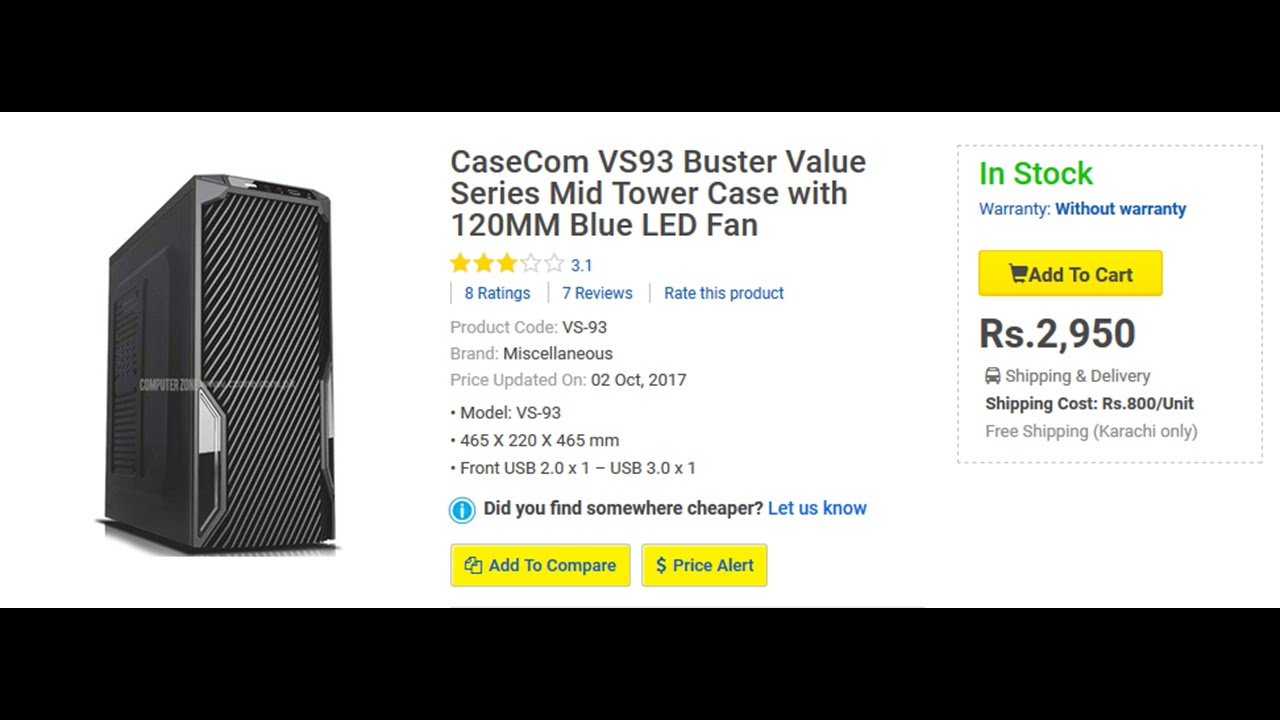Click the compare icon on Add To Compare

[x=473, y=565]
